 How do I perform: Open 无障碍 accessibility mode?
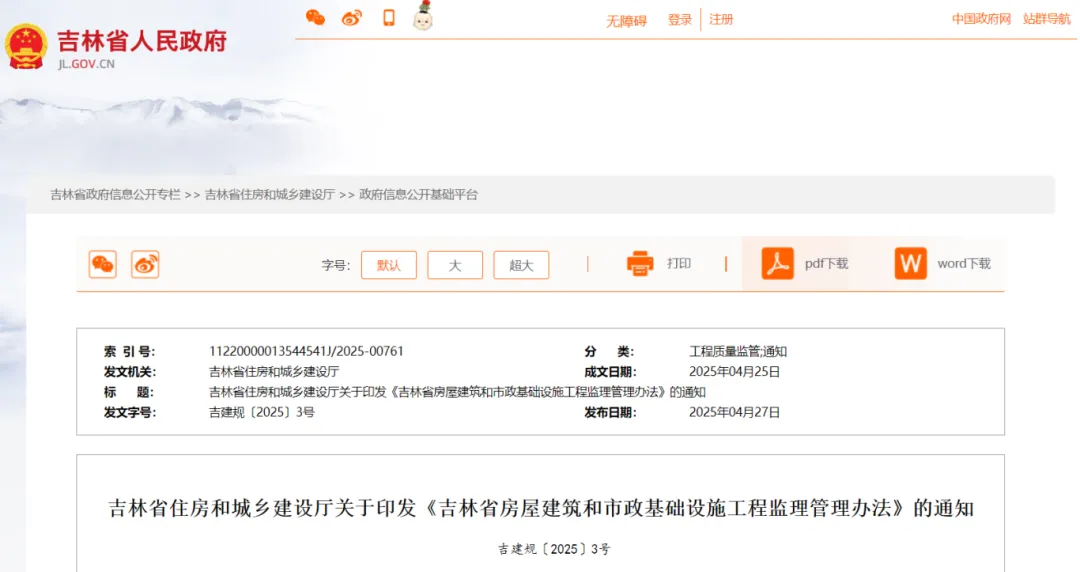(626, 21)
